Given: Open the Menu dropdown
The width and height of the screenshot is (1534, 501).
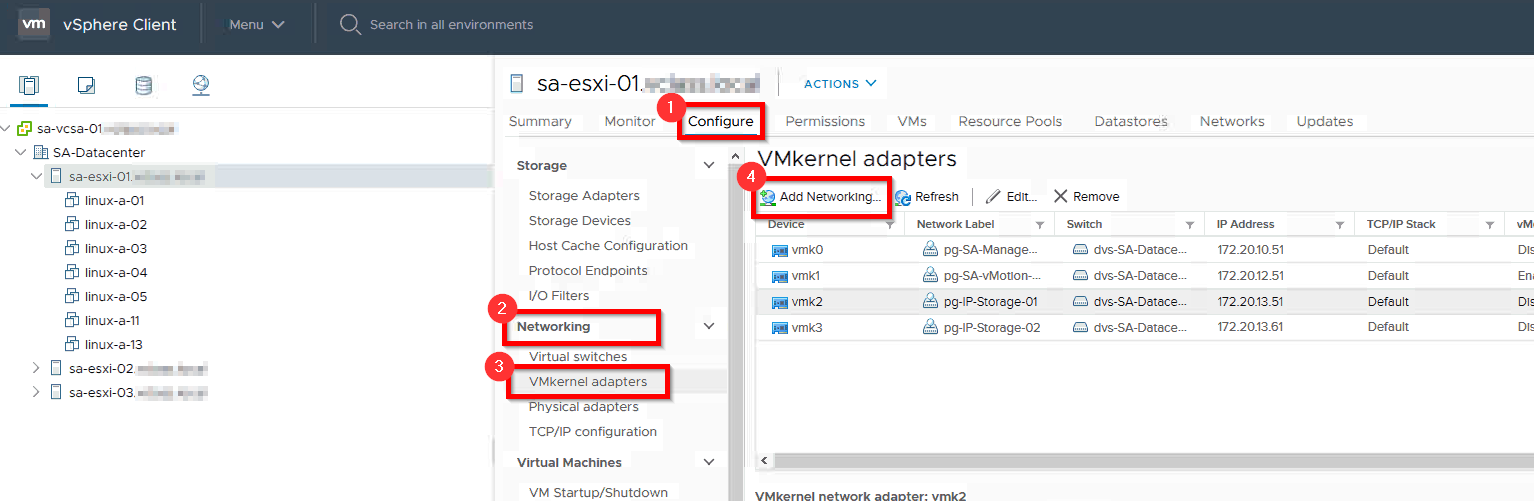Looking at the screenshot, I should coord(257,24).
